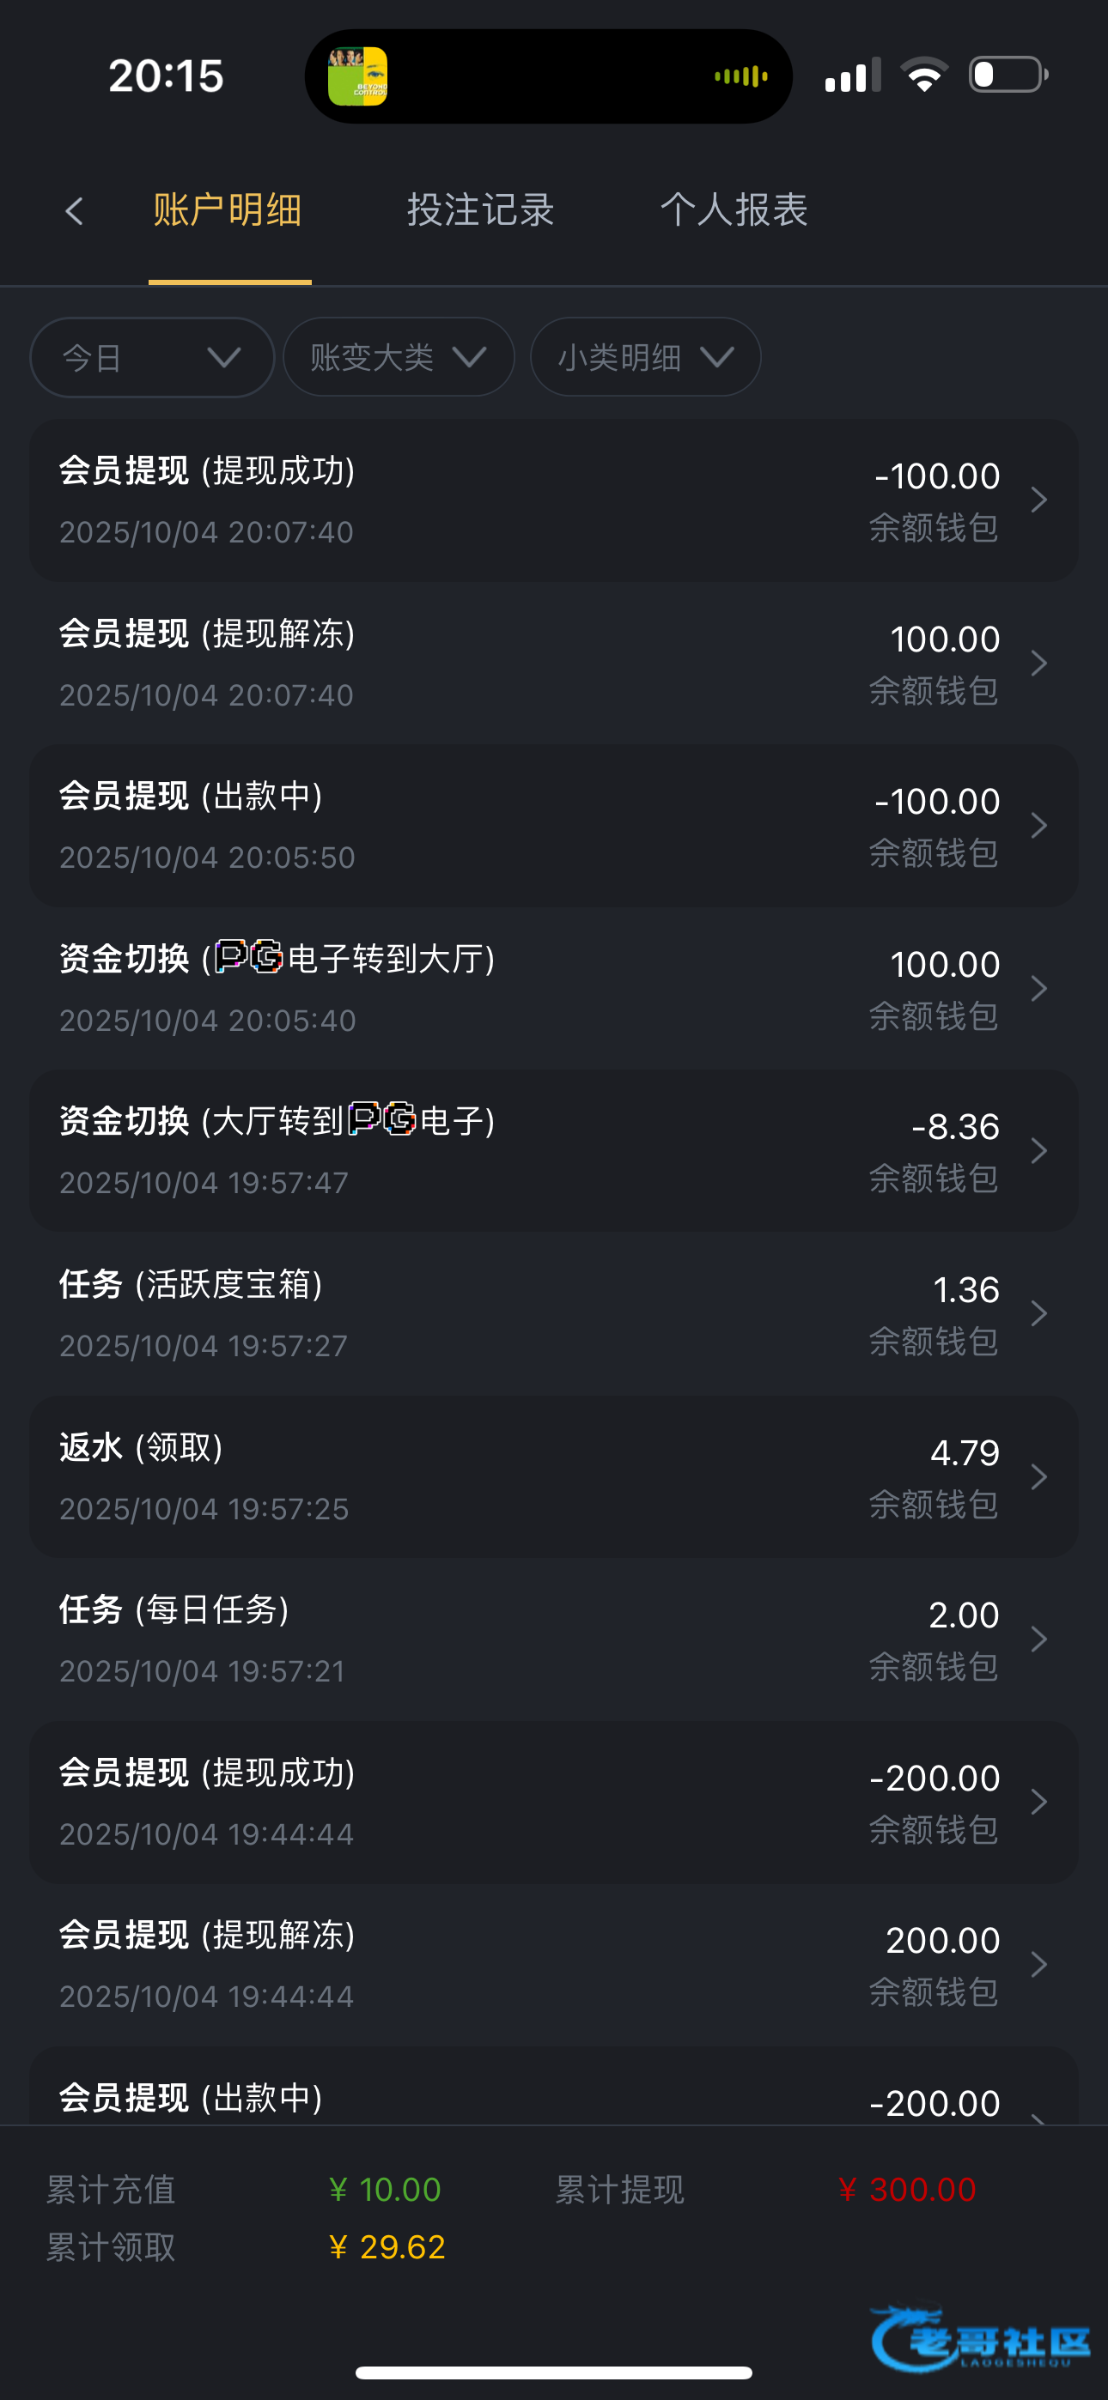Open chevron for 返水 (领取) 4.79 entry
The height and width of the screenshot is (2400, 1108).
[x=1039, y=1477]
